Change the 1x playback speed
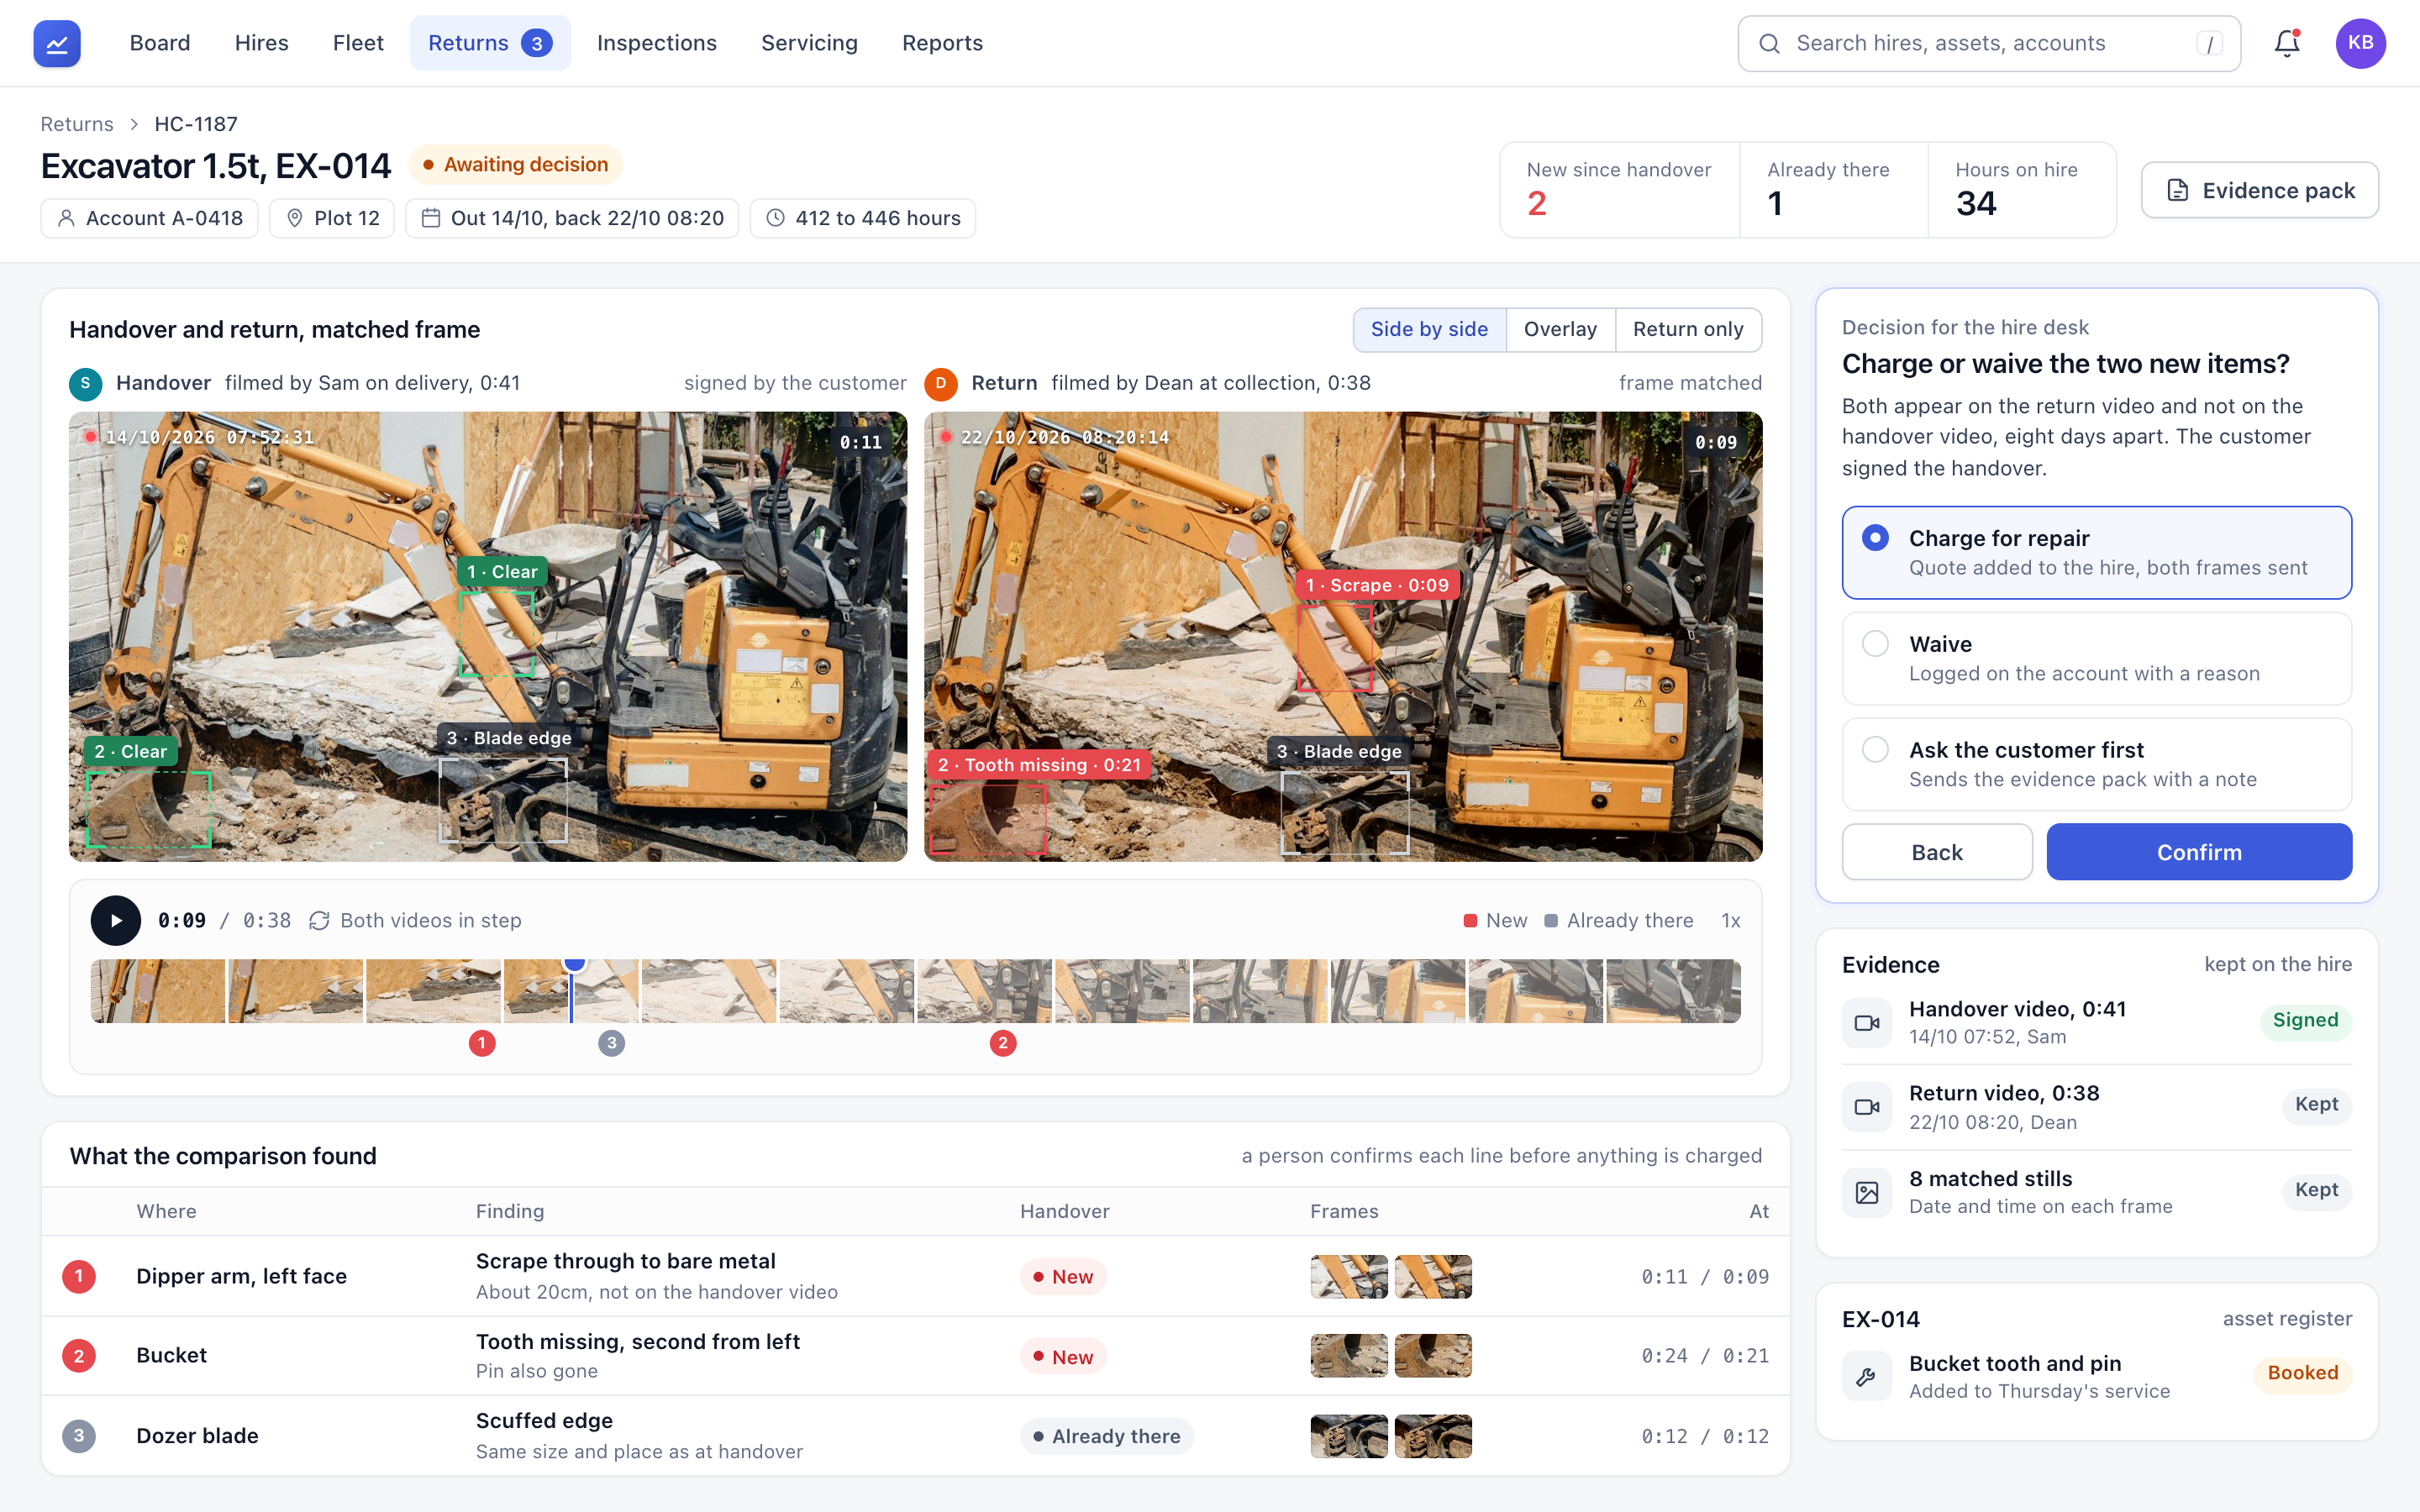This screenshot has width=2420, height=1512. 1730,920
